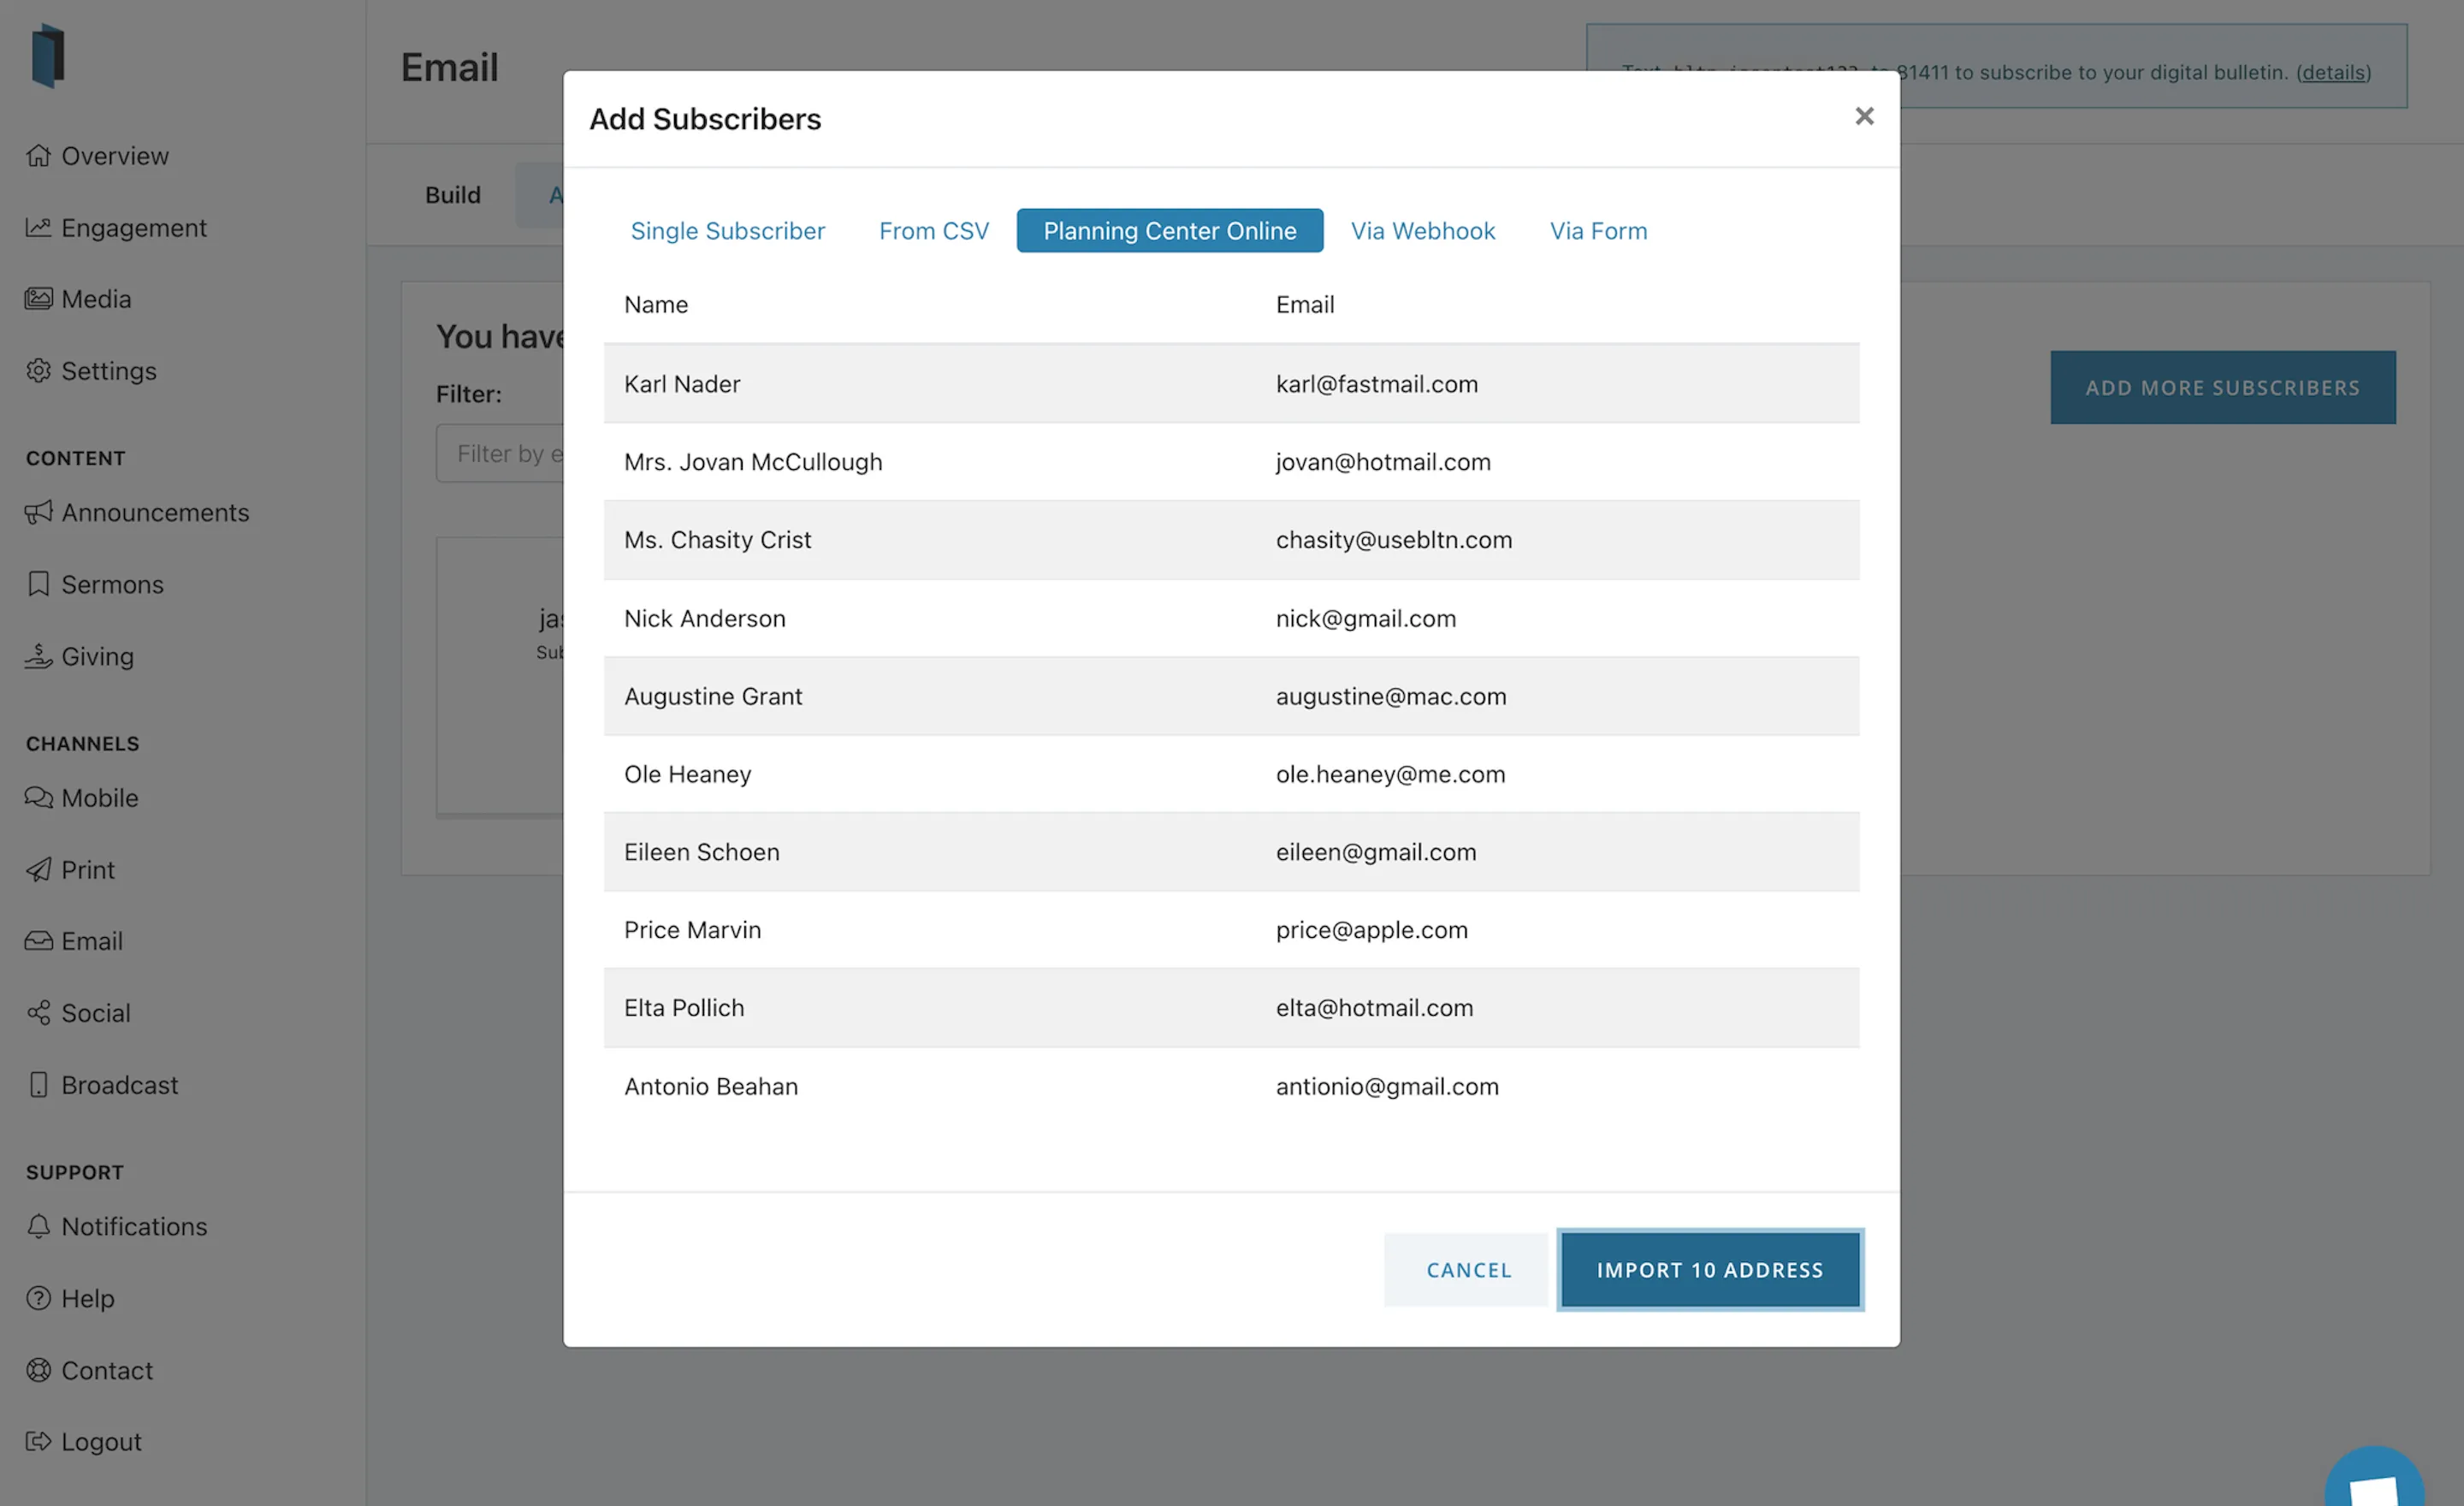The width and height of the screenshot is (2464, 1506).
Task: Open the Help section
Action: (x=88, y=1298)
